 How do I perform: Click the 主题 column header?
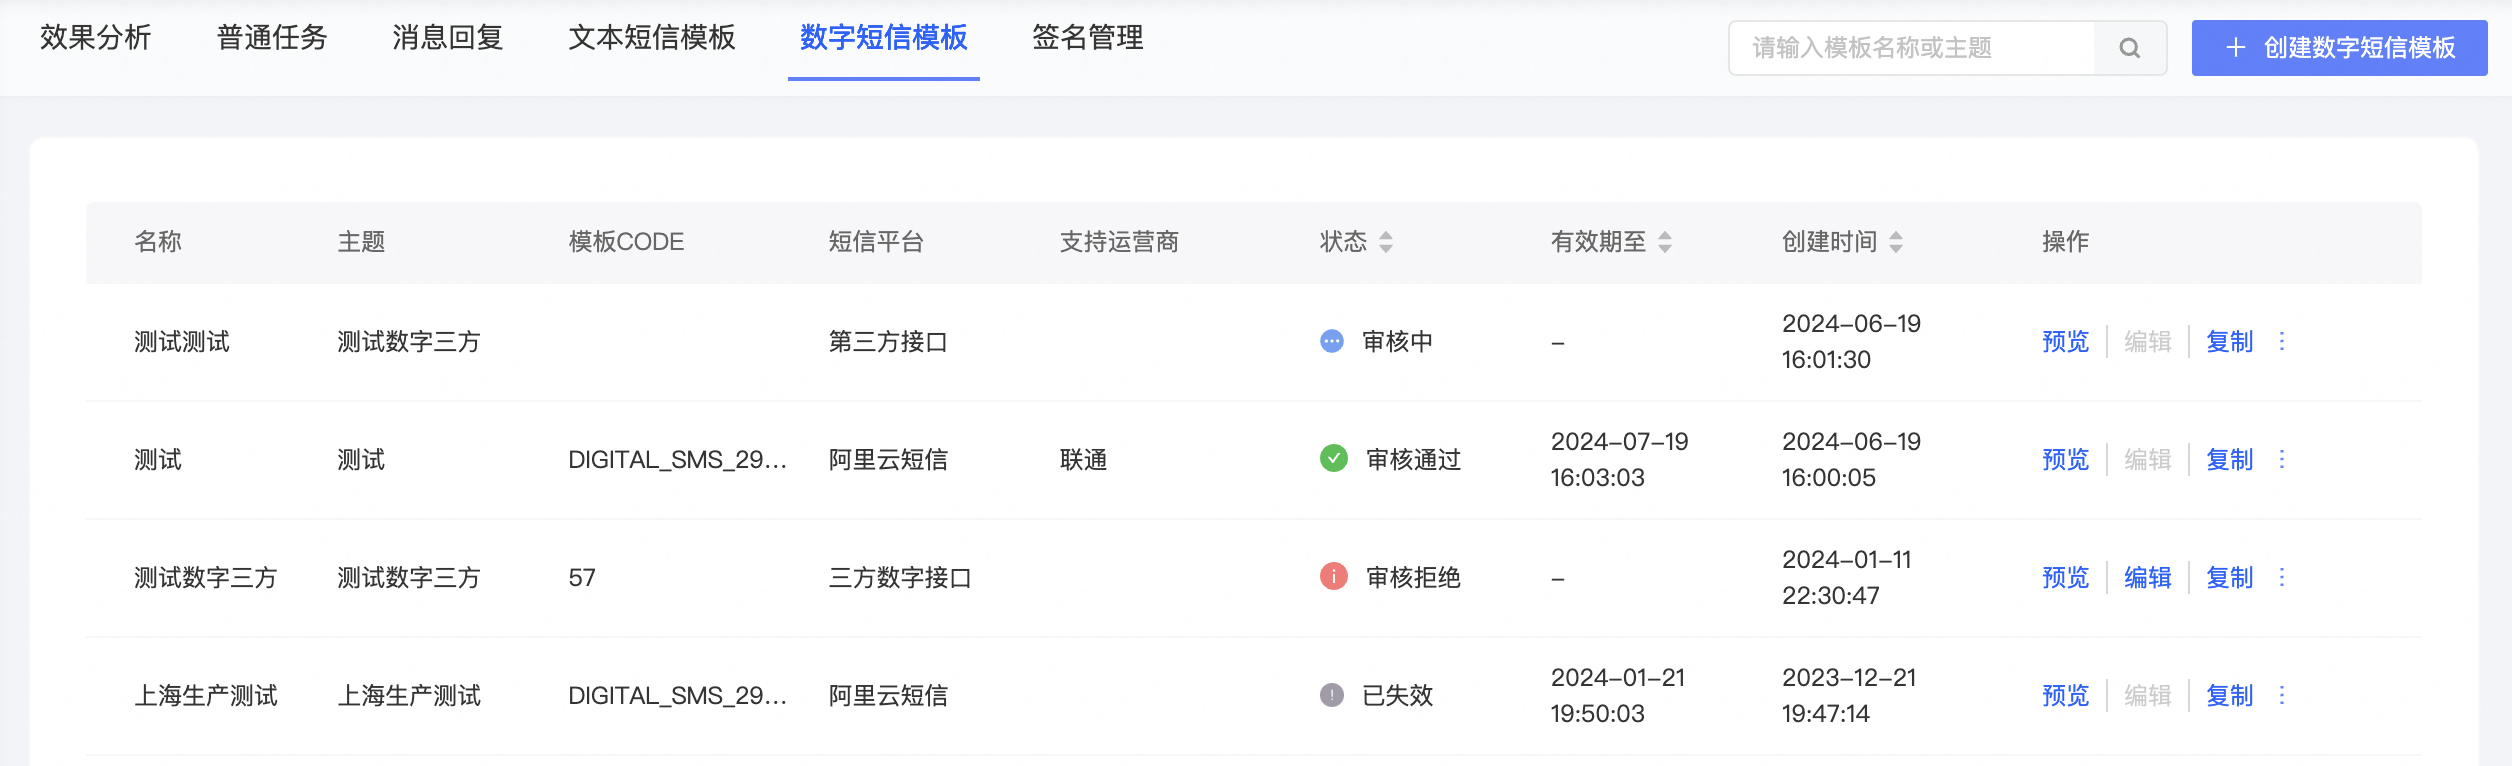(362, 242)
